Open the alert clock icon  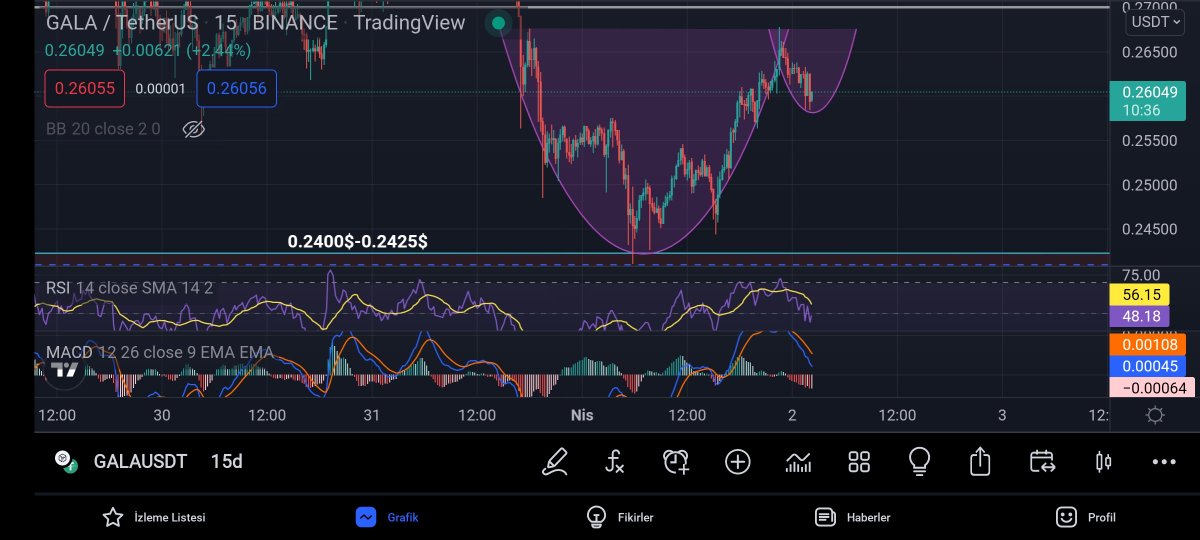click(676, 461)
